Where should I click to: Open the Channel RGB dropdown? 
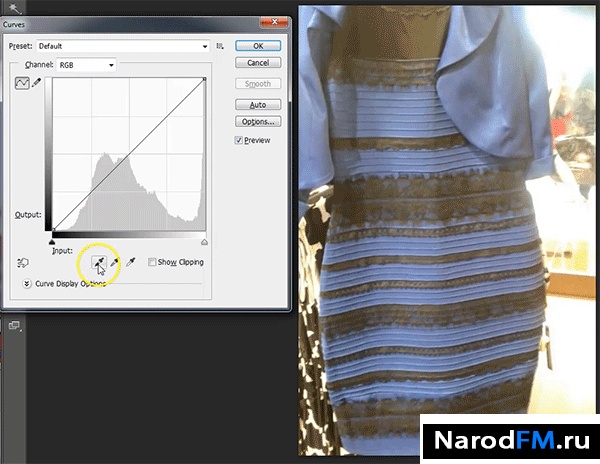pyautogui.click(x=86, y=65)
